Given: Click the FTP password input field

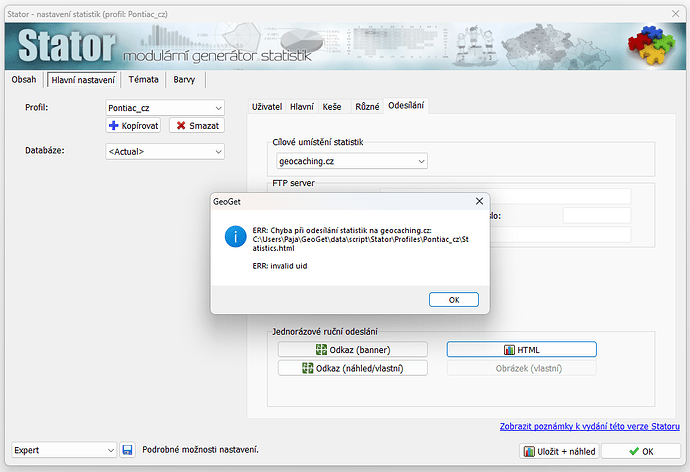Looking at the screenshot, I should coord(597,216).
